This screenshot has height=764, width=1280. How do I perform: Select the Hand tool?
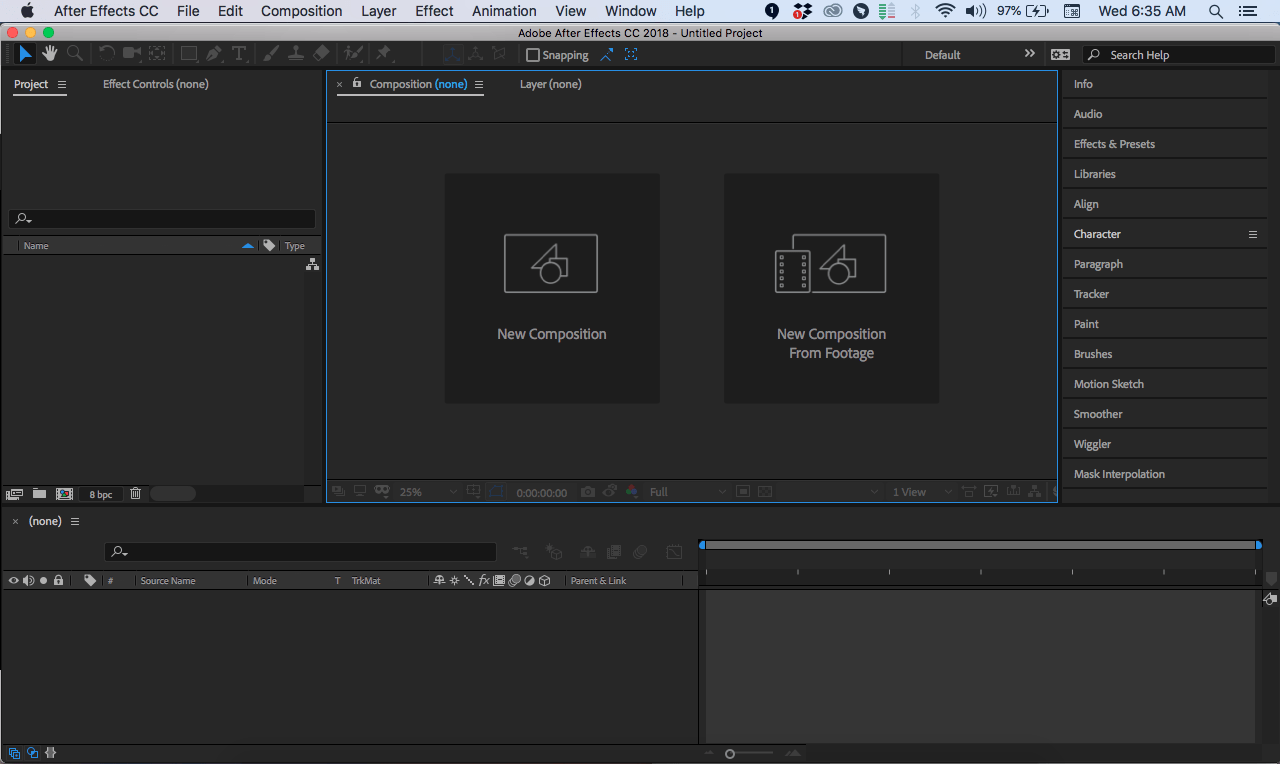[x=49, y=54]
